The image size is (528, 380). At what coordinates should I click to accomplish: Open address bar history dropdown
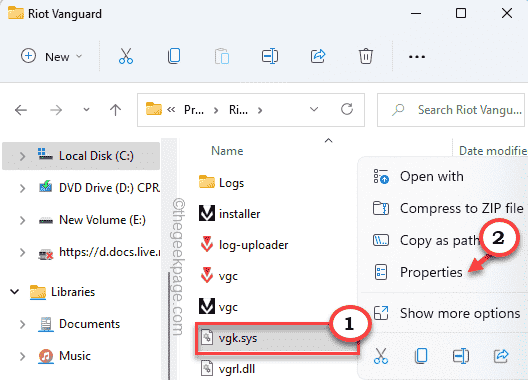[314, 109]
